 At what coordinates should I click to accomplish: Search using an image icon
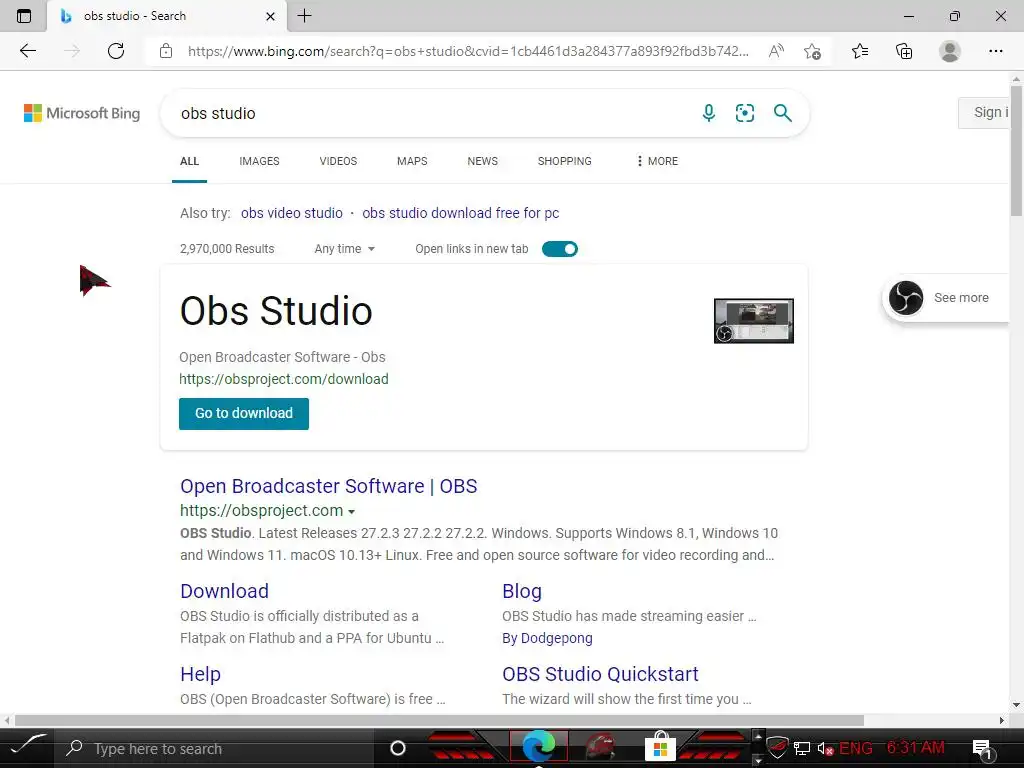744,113
